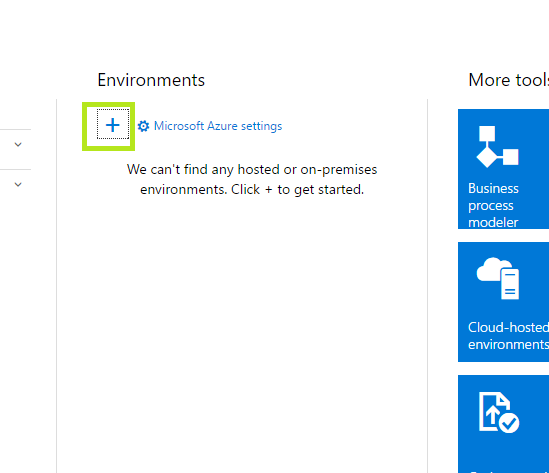The width and height of the screenshot is (549, 473).
Task: Select the More tools section heading
Action: [x=508, y=80]
